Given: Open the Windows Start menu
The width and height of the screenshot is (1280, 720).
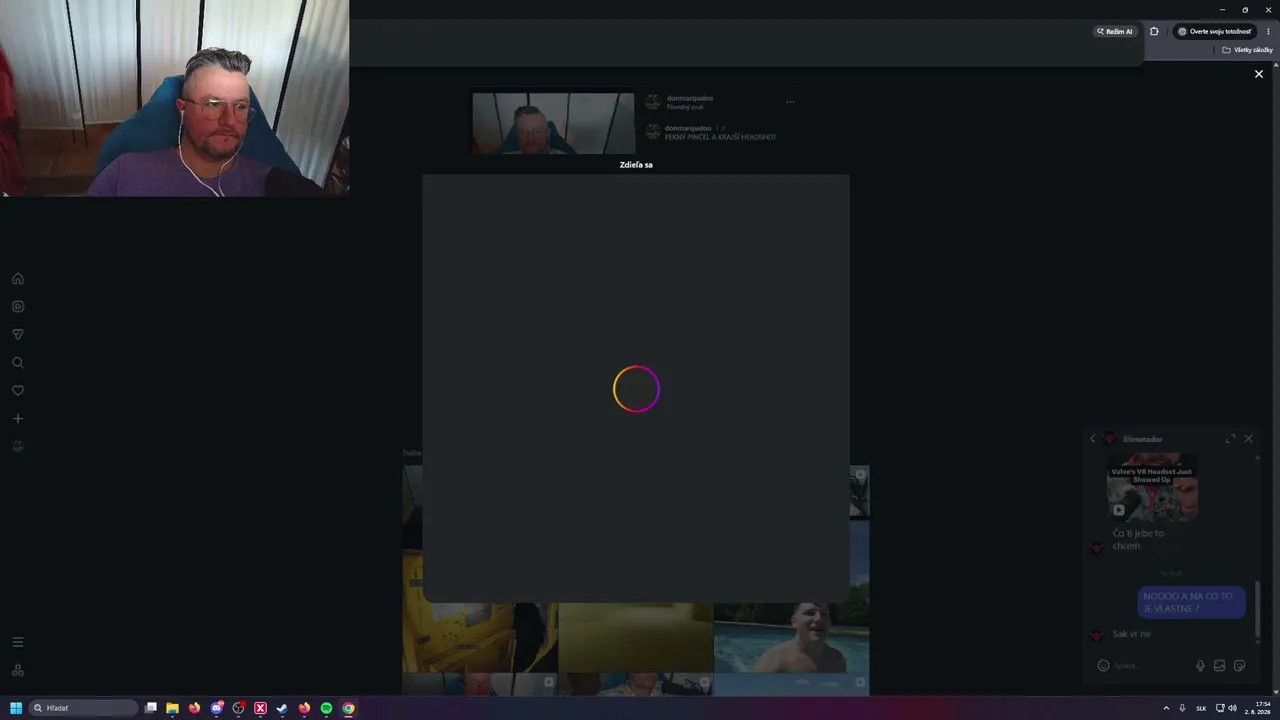Looking at the screenshot, I should 16,708.
